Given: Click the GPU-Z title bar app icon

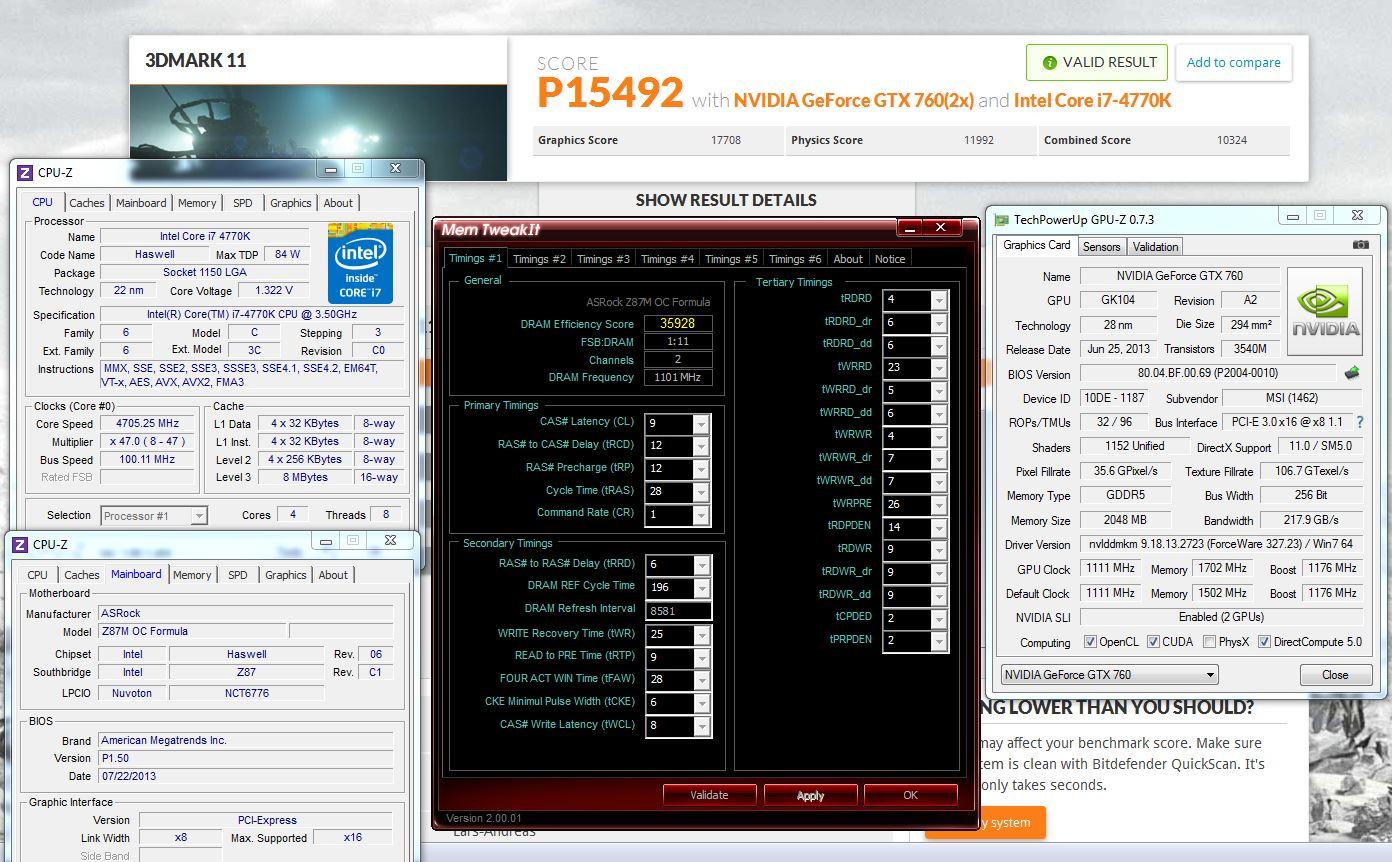Looking at the screenshot, I should [x=1002, y=220].
